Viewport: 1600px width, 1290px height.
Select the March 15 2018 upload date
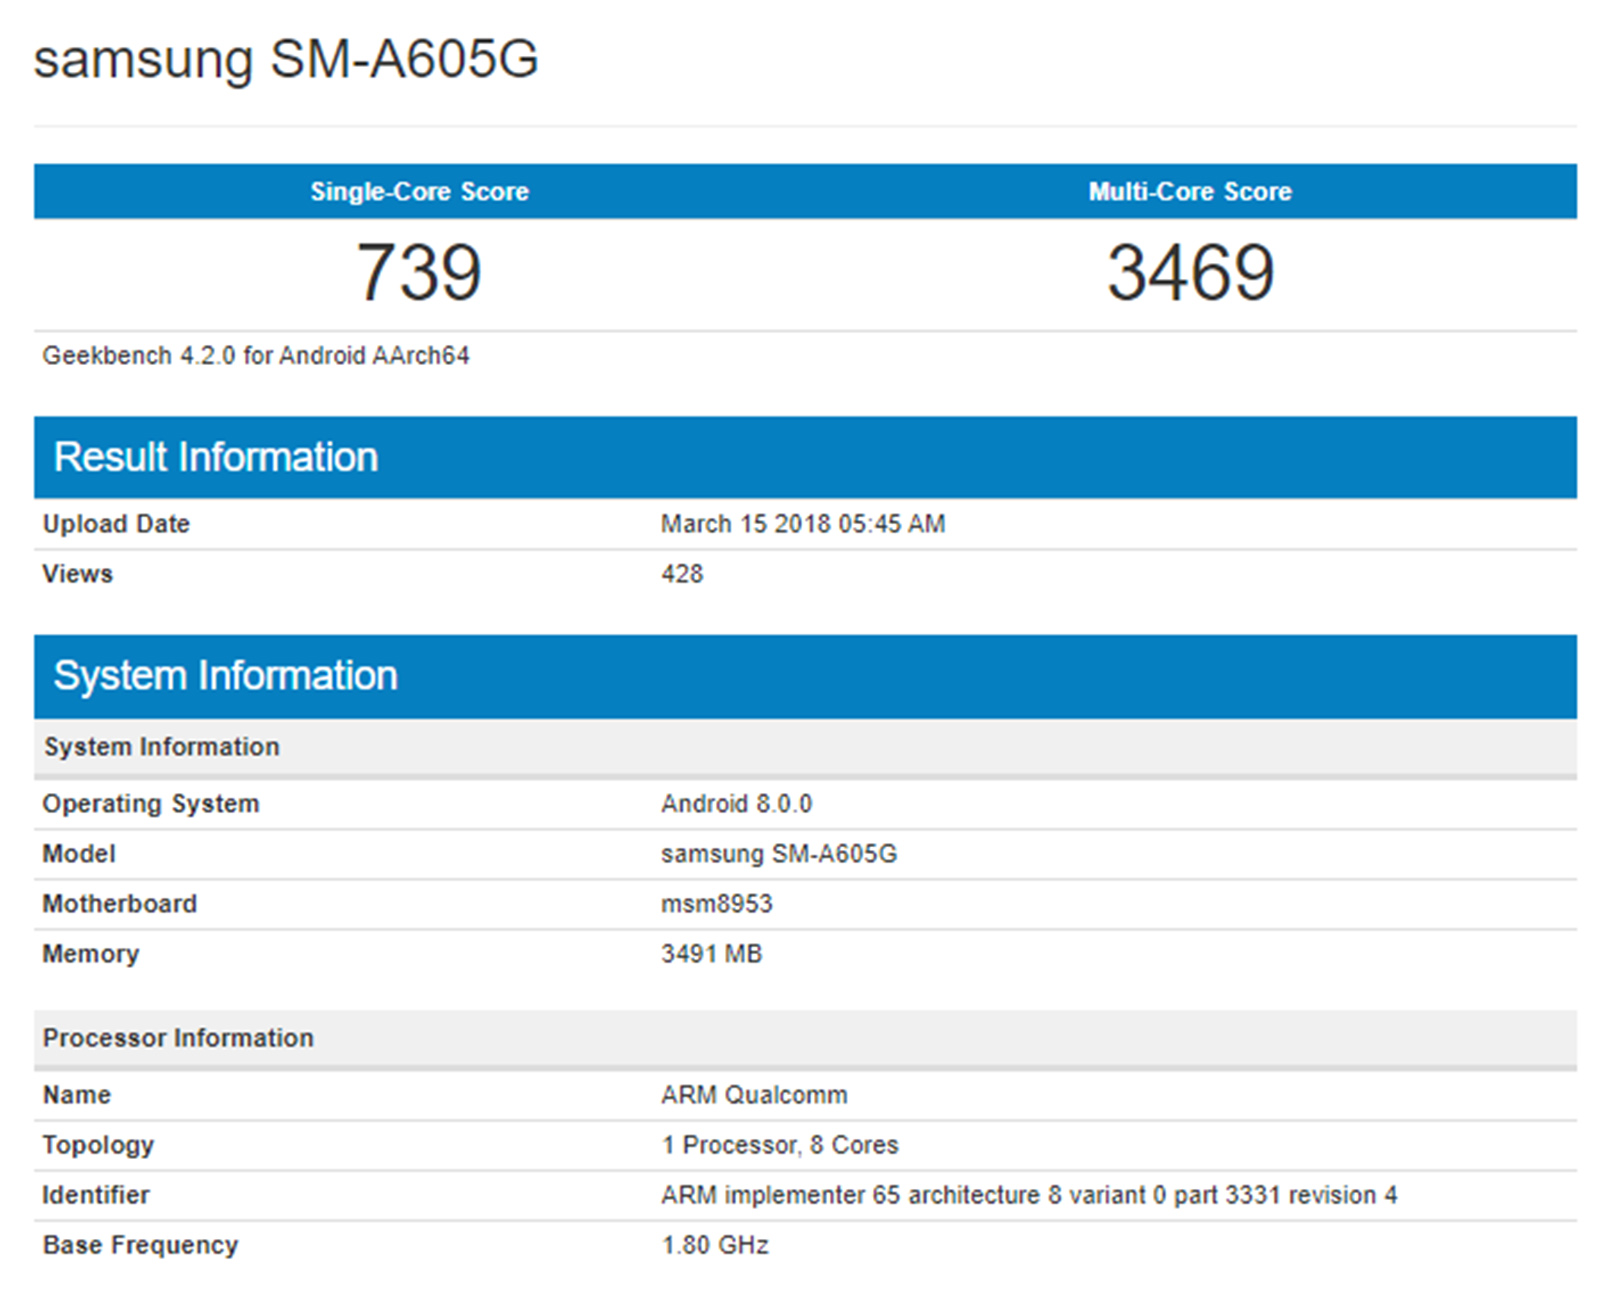tap(802, 524)
